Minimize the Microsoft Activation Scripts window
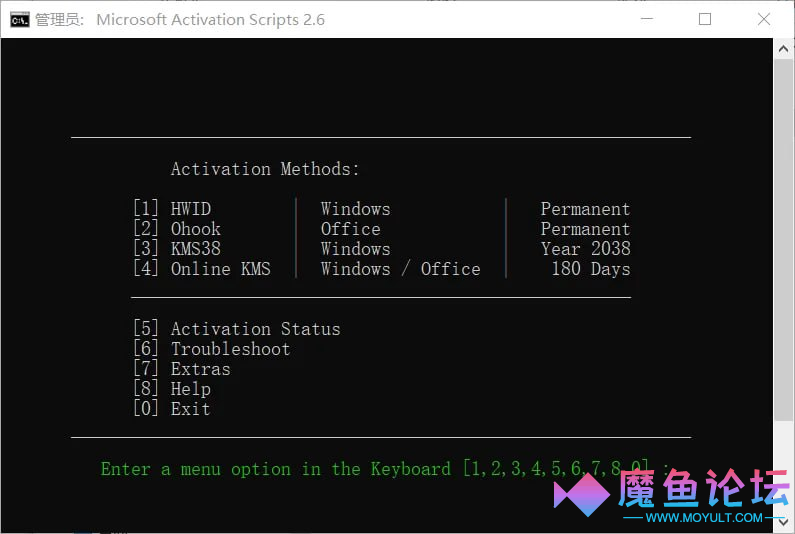This screenshot has width=795, height=534. point(646,19)
